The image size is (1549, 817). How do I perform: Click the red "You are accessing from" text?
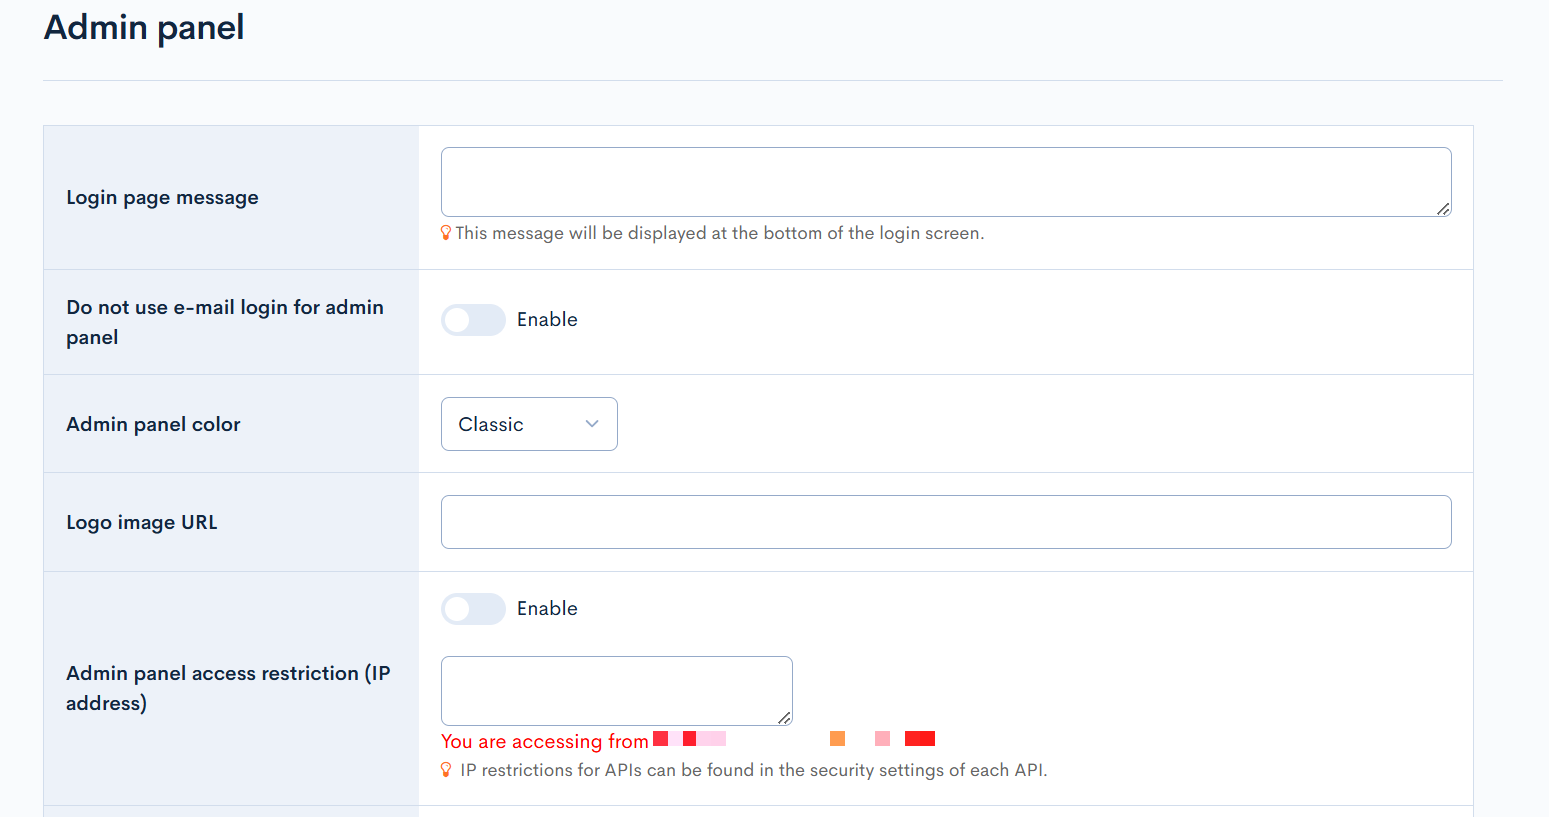point(545,741)
